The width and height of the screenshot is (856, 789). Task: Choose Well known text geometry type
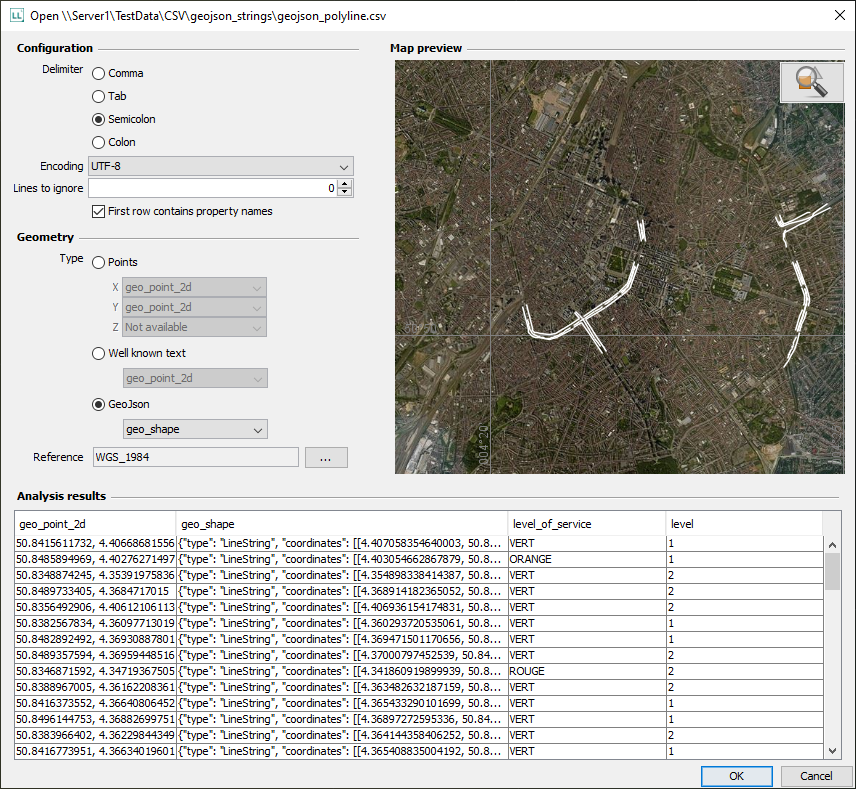pyautogui.click(x=139, y=353)
